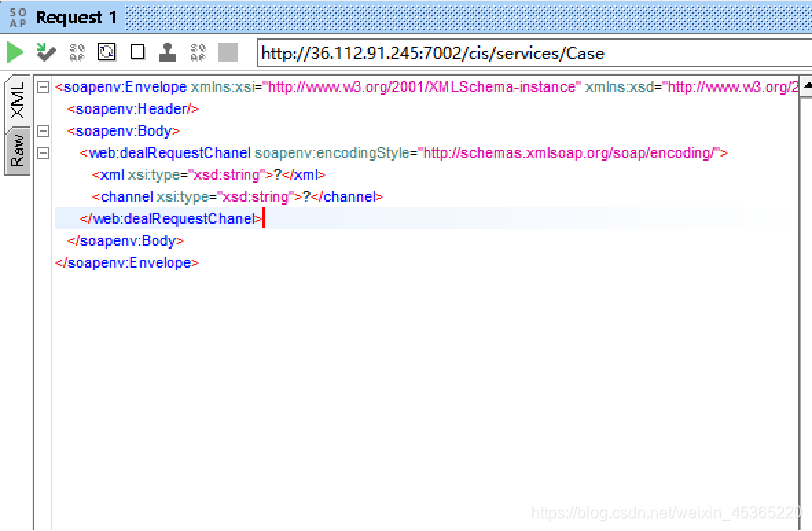
Task: Edit the endpoint URL field
Action: tap(534, 53)
